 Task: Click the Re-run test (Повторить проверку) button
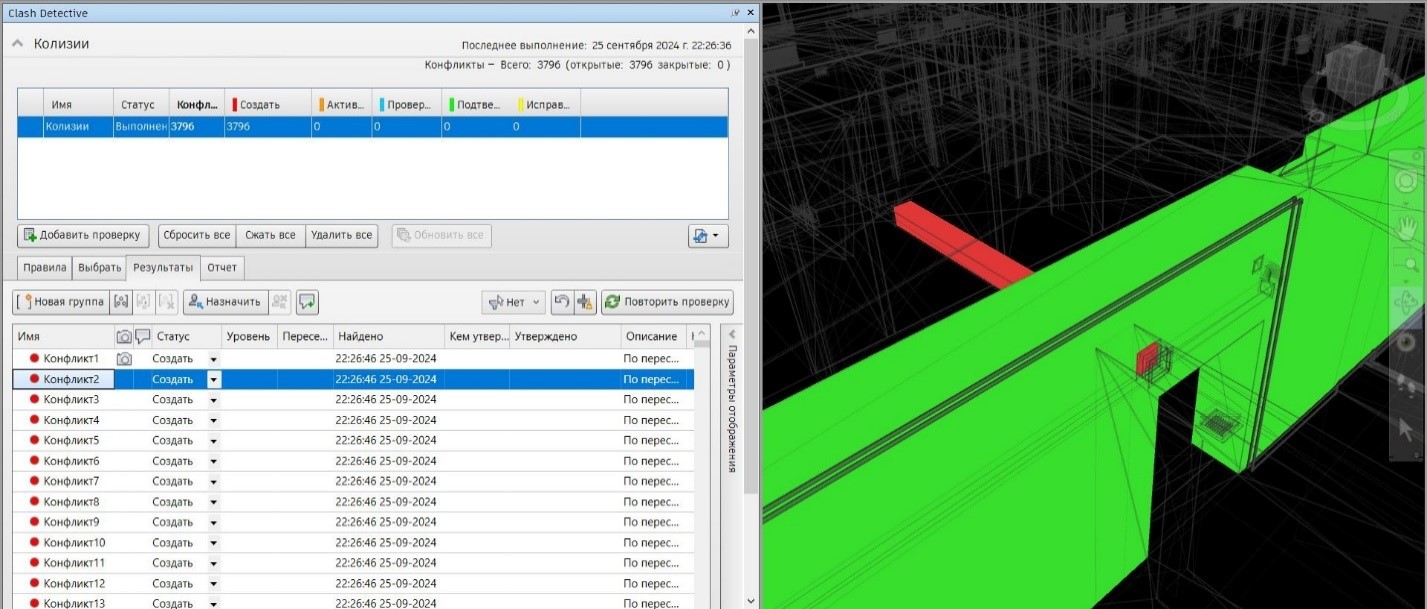point(667,302)
